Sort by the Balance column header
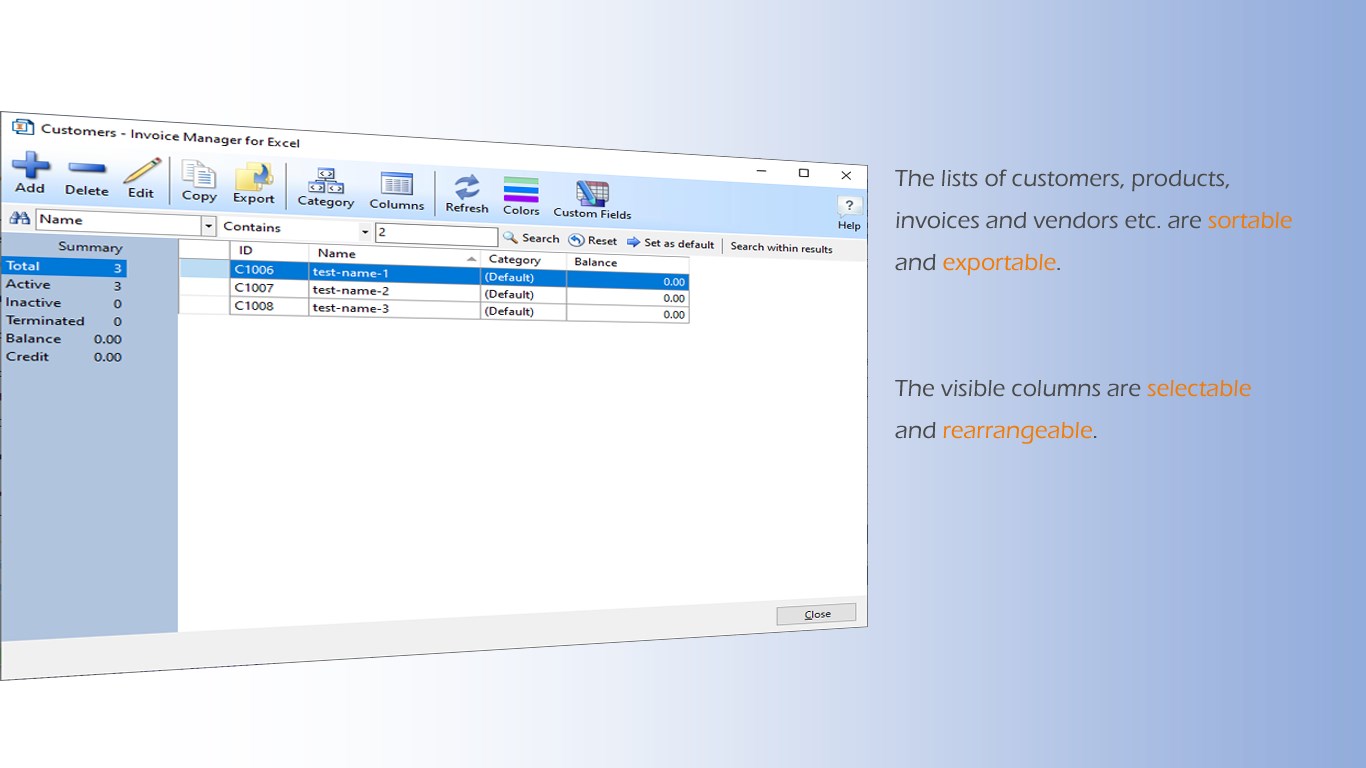The width and height of the screenshot is (1366, 768). tap(628, 263)
